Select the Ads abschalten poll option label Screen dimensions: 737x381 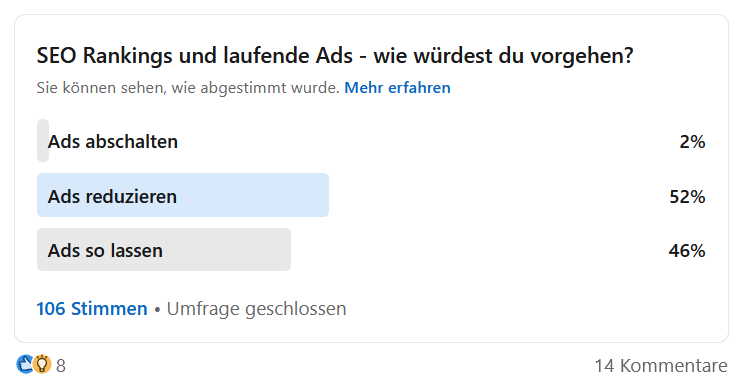point(113,141)
